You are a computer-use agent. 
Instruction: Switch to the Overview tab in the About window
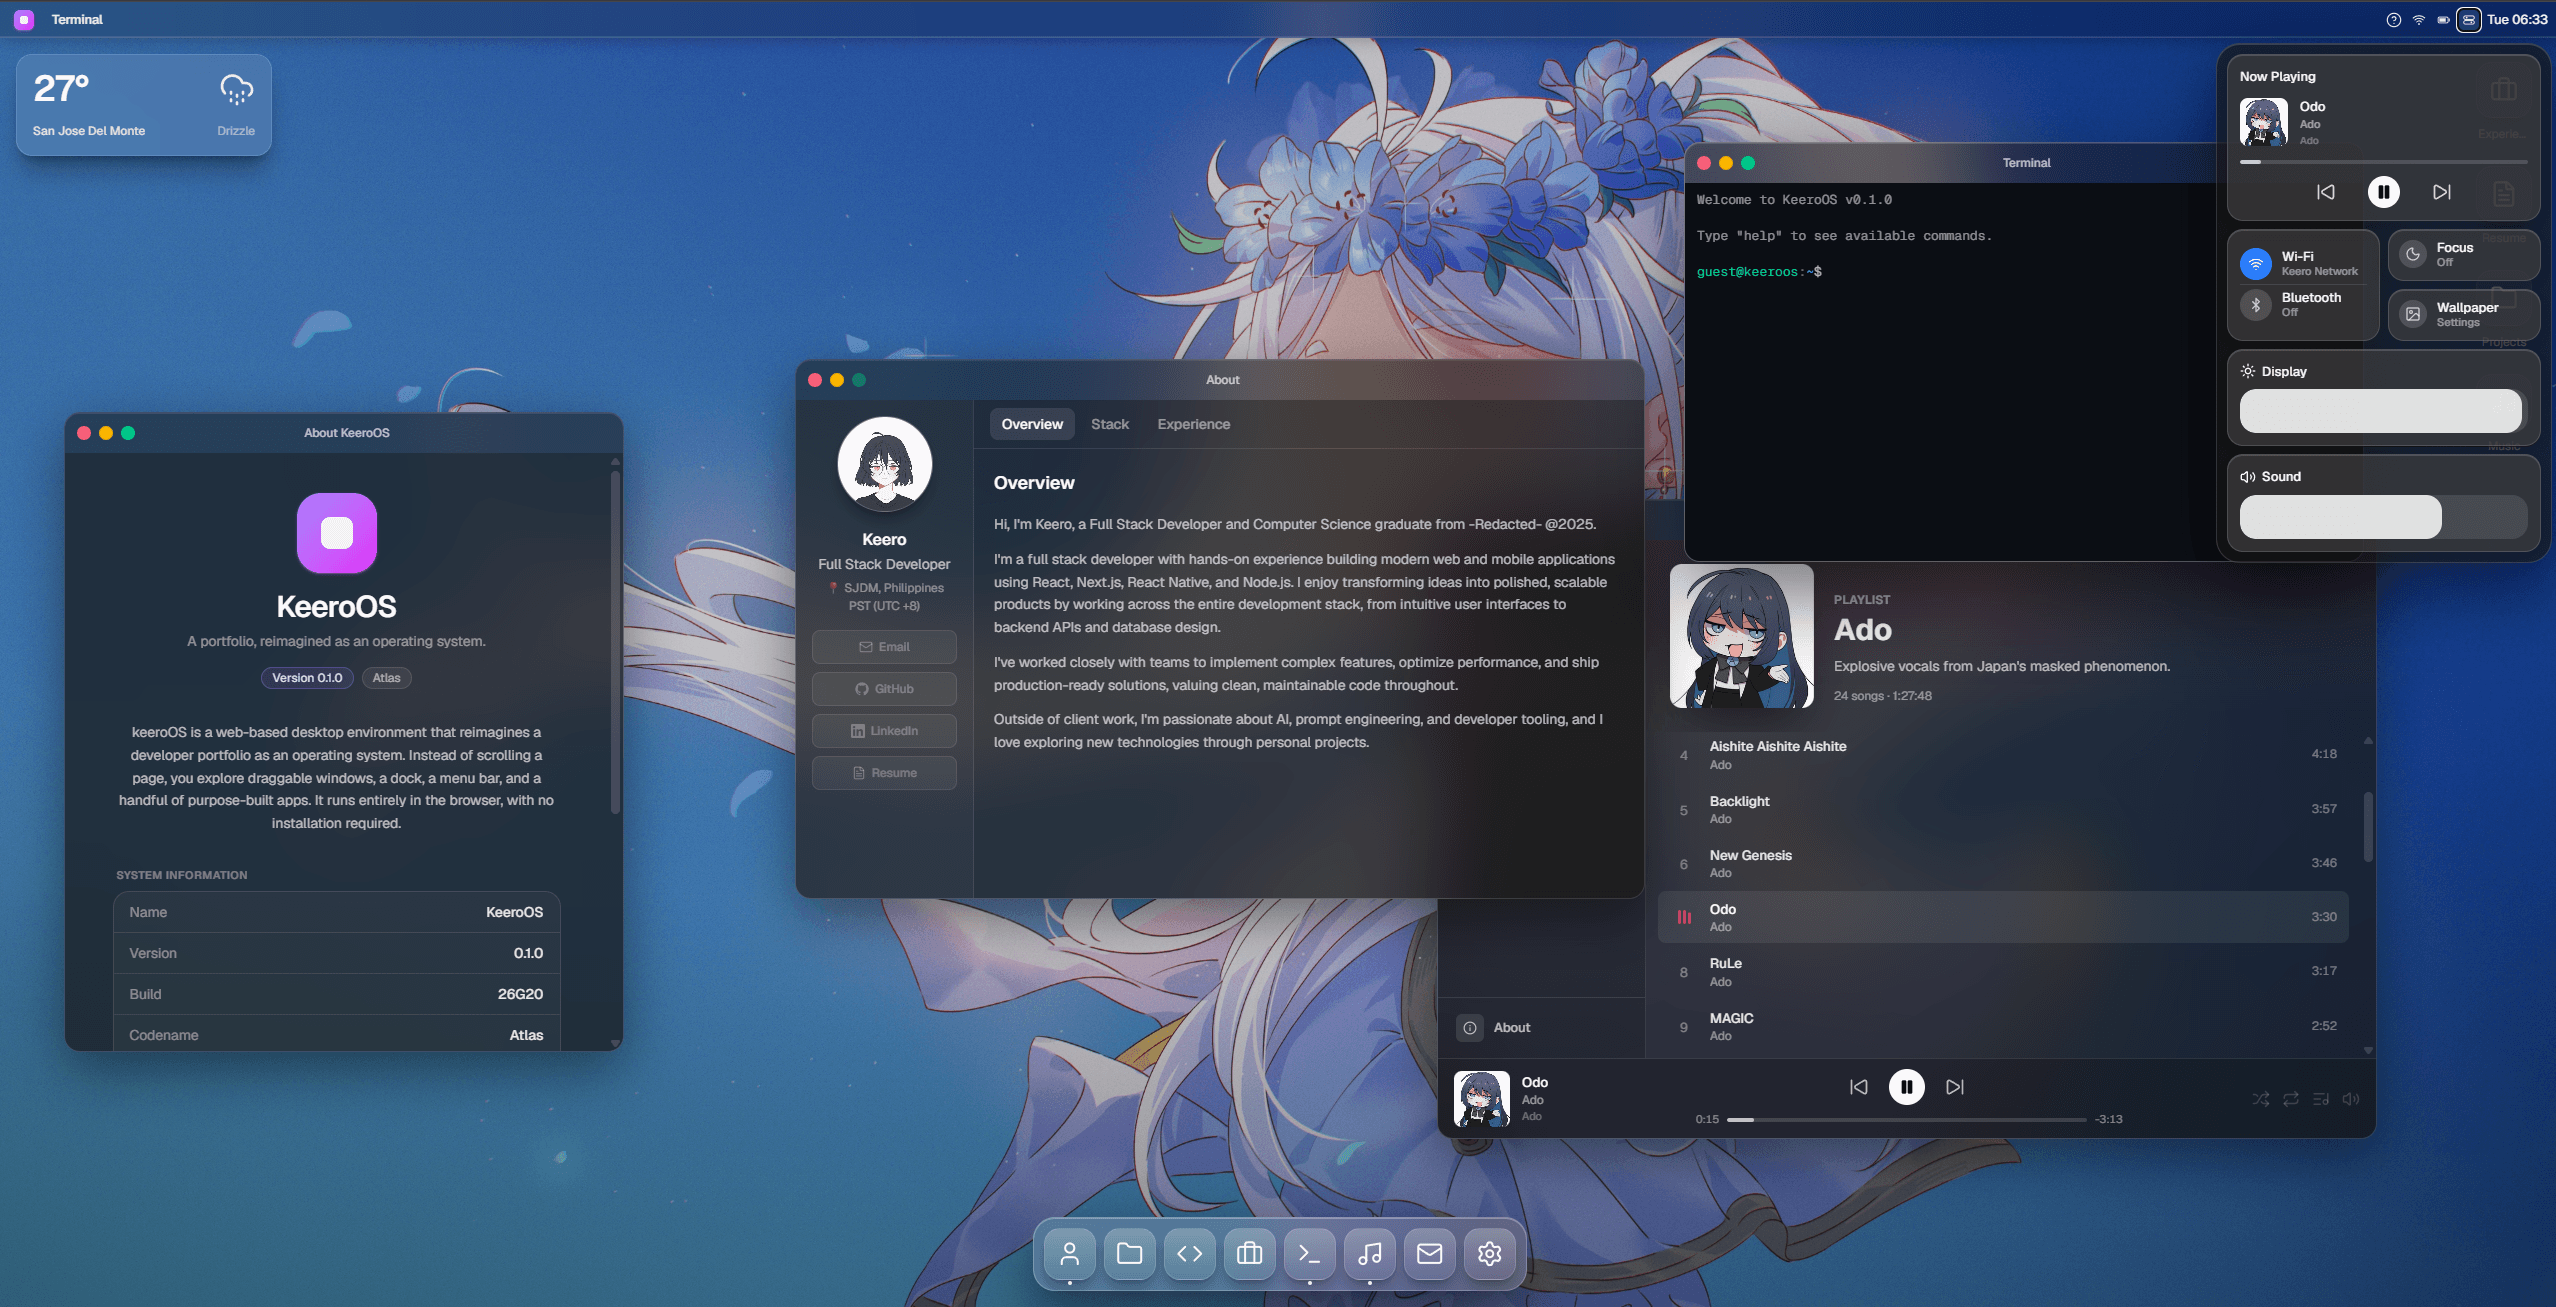point(1032,424)
